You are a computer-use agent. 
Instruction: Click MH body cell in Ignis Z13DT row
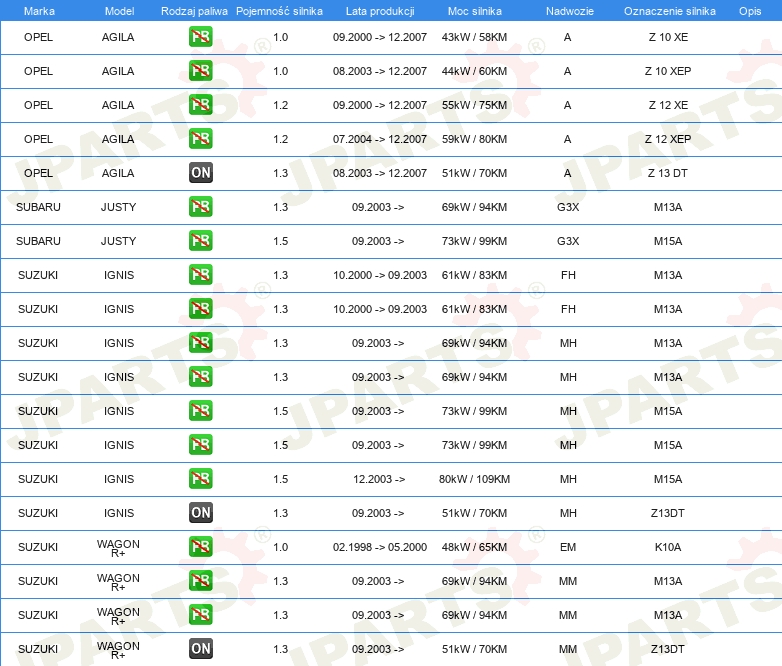(568, 513)
